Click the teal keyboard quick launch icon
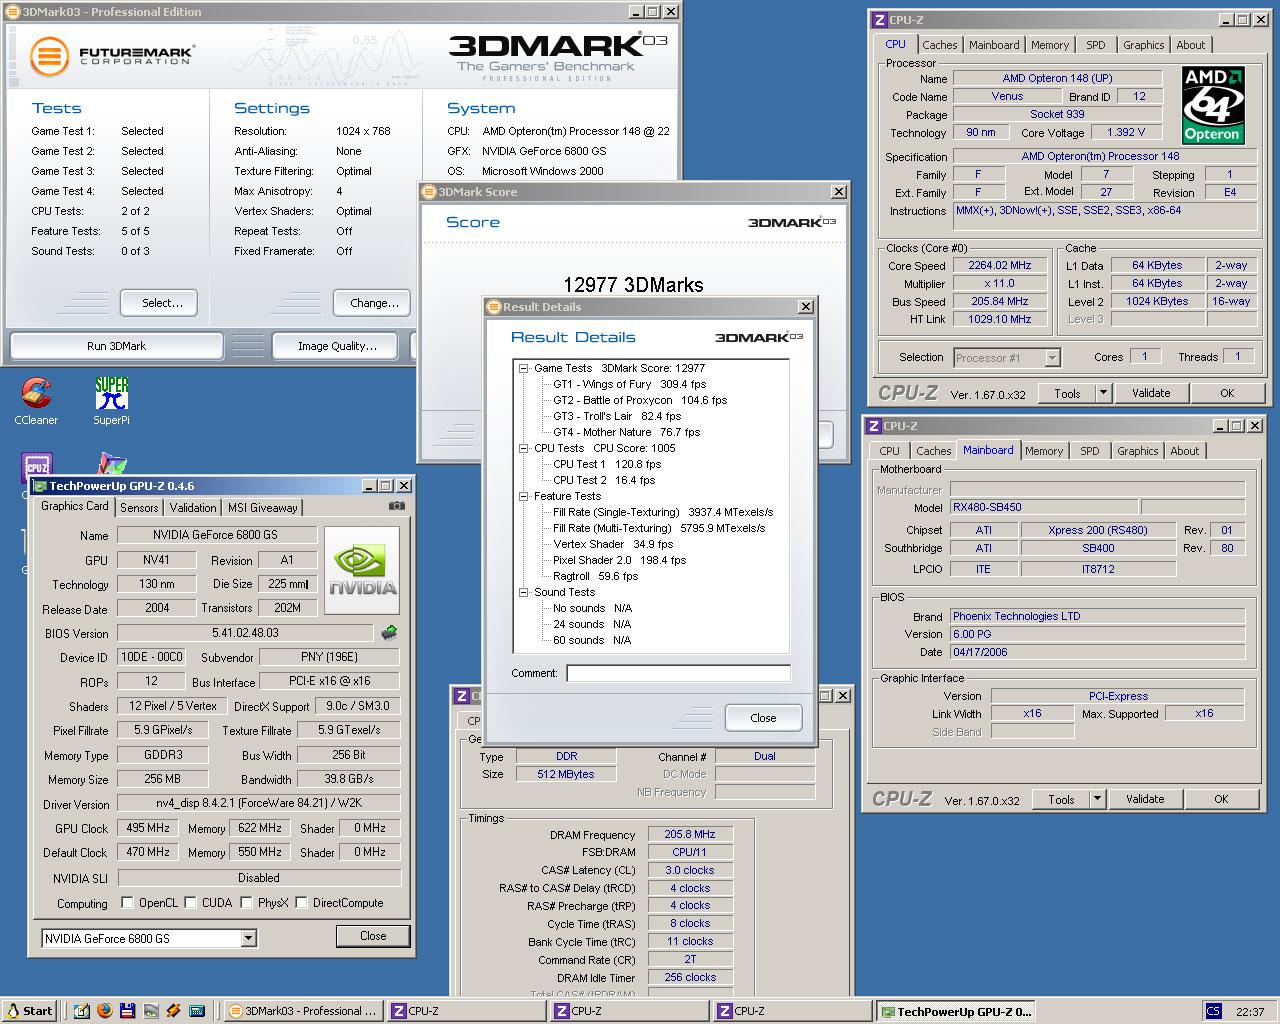 [197, 1011]
